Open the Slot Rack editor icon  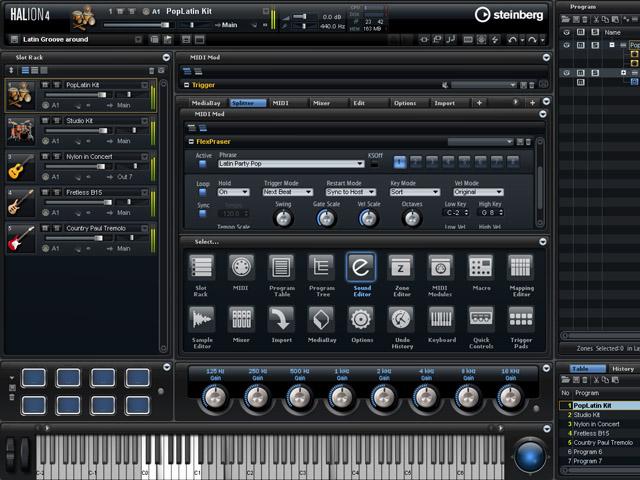201,267
